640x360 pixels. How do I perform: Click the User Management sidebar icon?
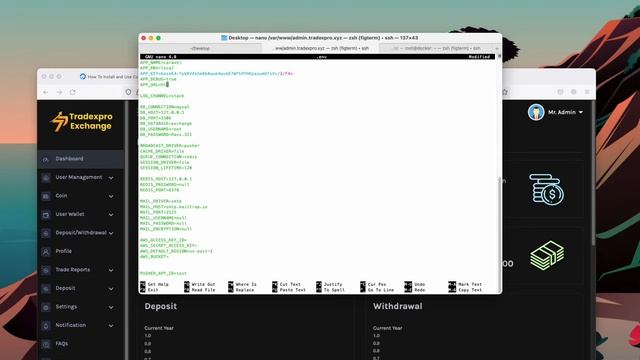click(46, 178)
